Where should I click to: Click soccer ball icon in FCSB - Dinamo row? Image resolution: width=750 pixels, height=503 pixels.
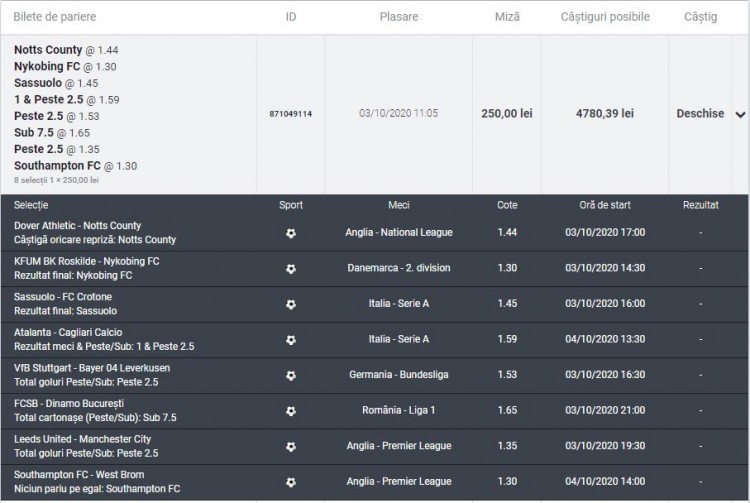click(x=290, y=411)
